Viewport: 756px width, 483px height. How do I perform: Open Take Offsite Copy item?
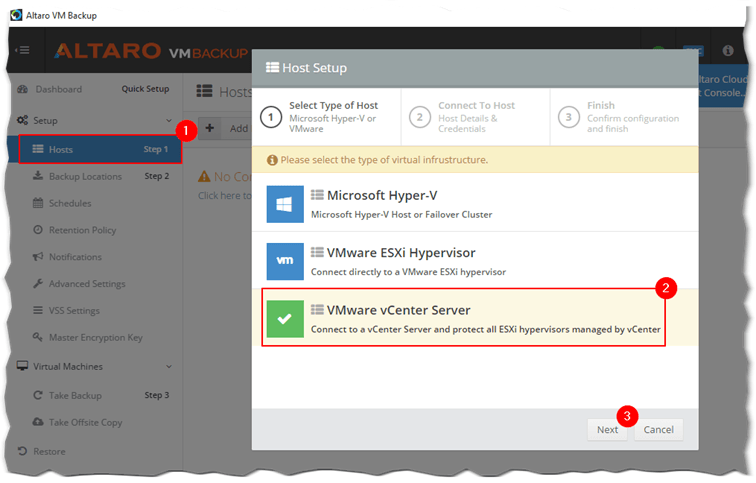[x=85, y=423]
